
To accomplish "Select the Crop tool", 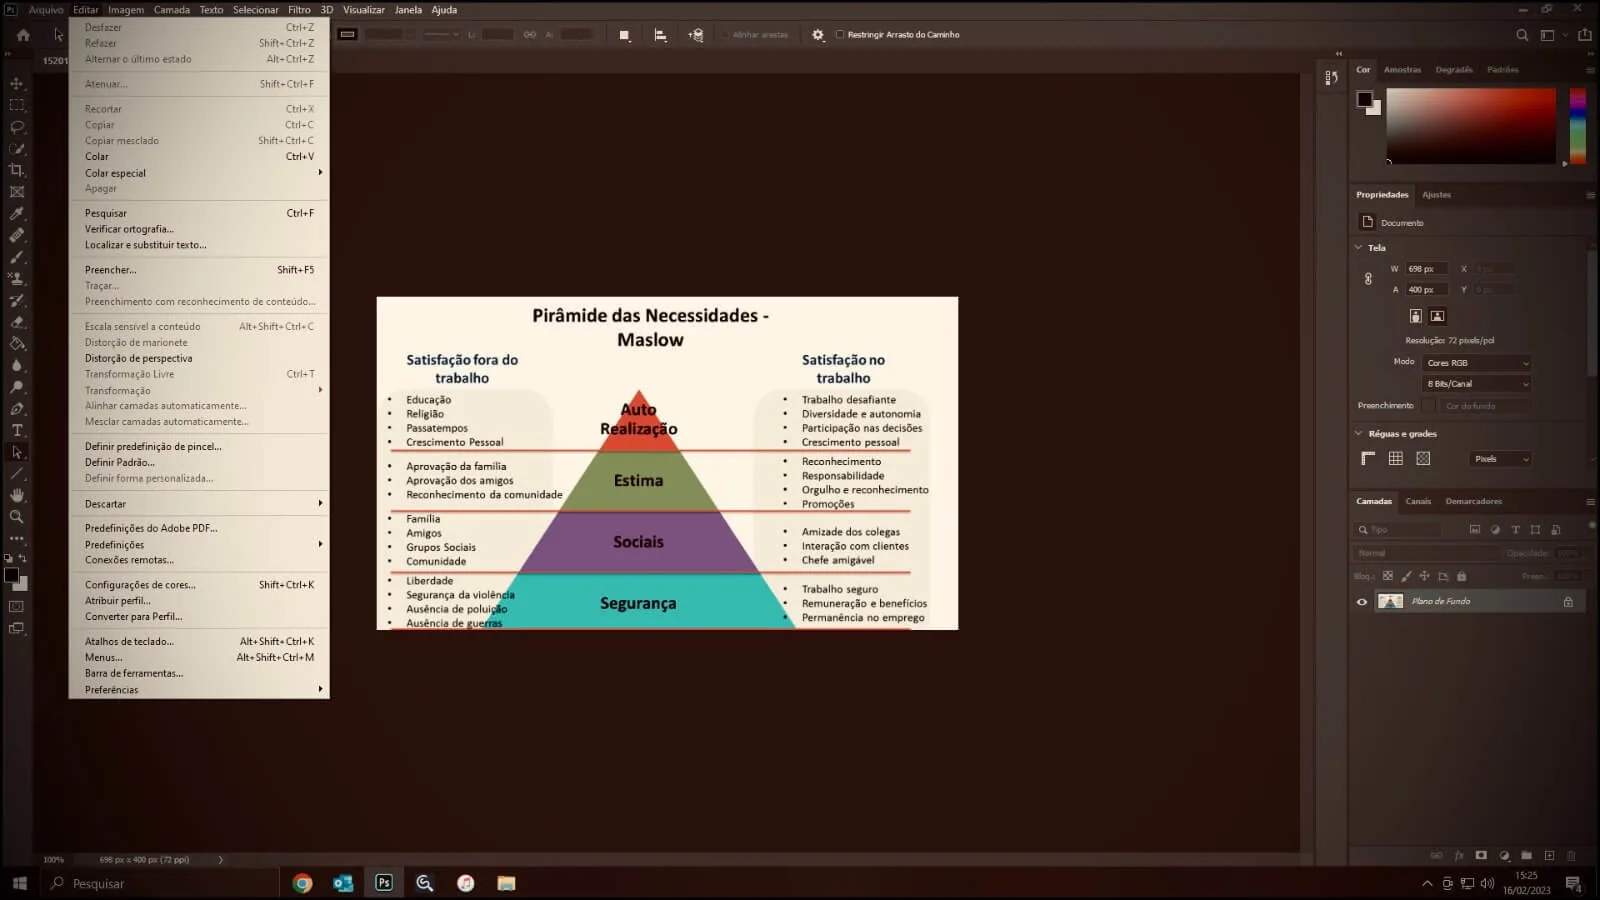I will pyautogui.click(x=17, y=170).
